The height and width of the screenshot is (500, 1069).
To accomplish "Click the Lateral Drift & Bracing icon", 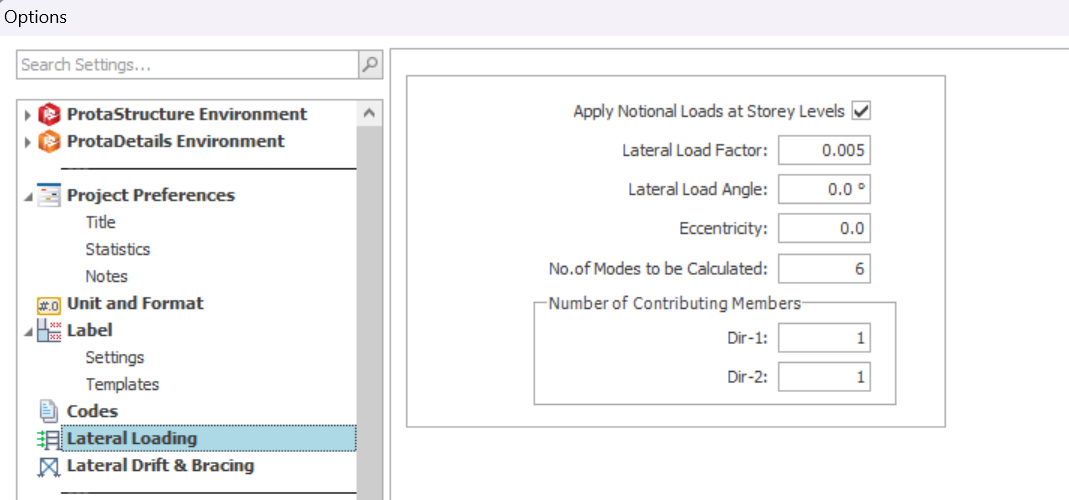I will 49,466.
